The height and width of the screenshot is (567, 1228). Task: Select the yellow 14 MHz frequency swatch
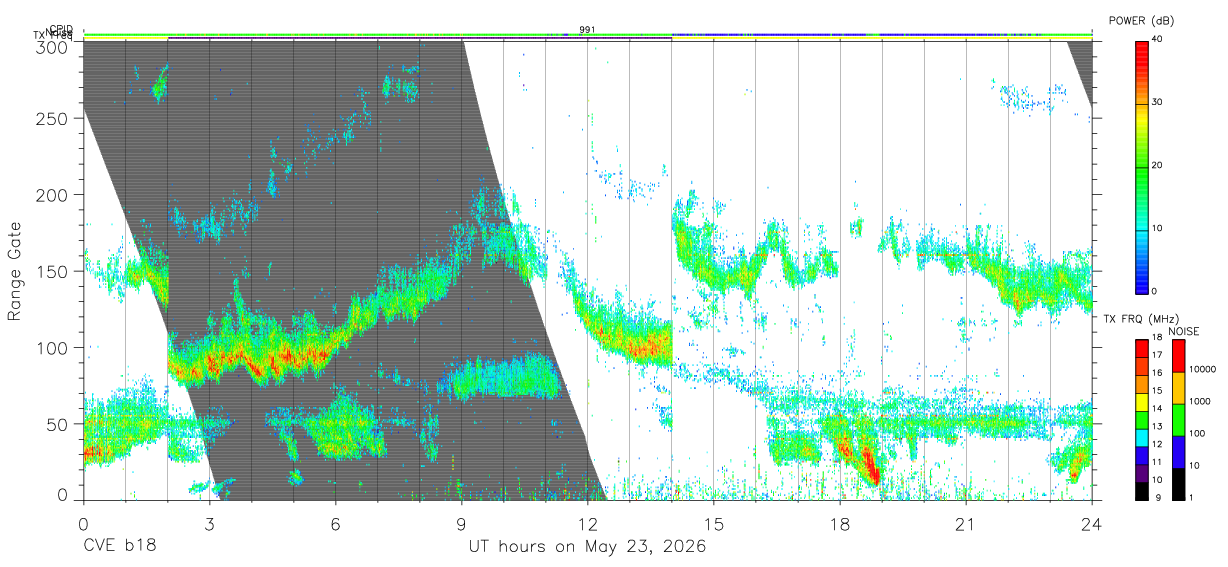coord(1142,400)
